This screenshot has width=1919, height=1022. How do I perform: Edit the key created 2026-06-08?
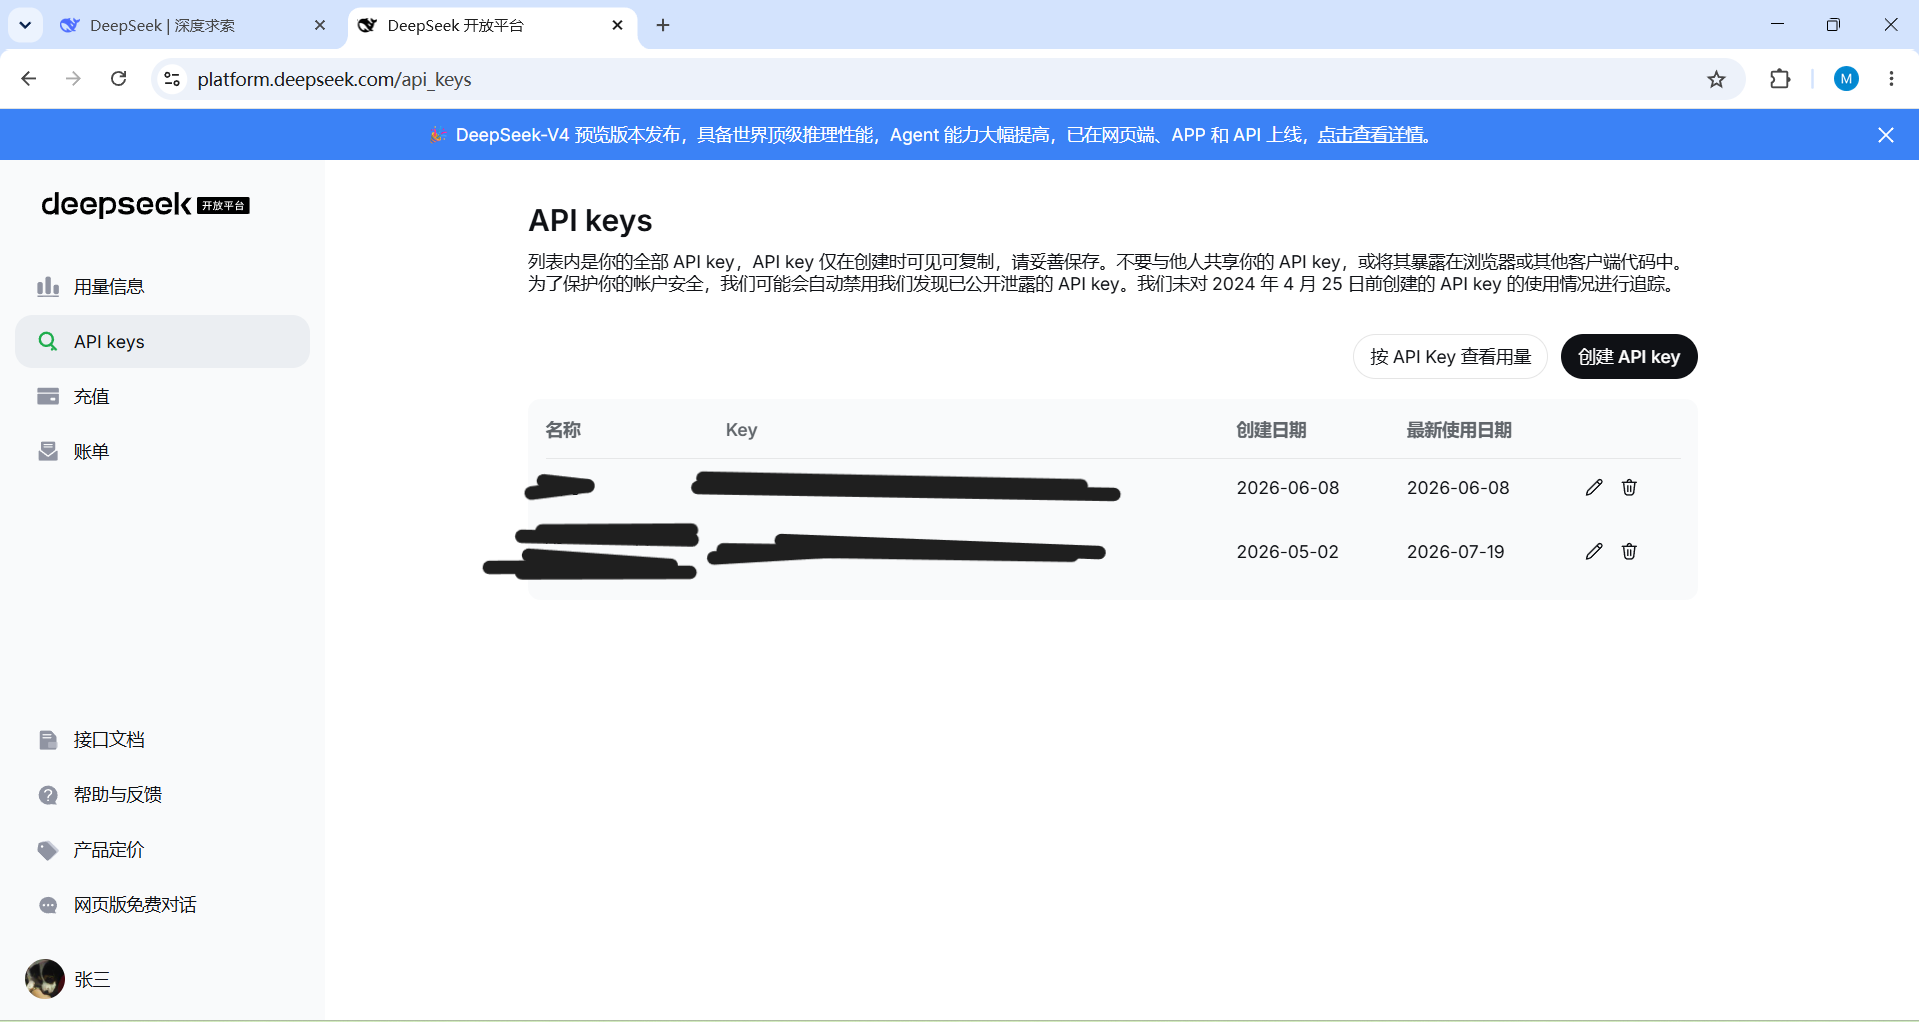(1594, 488)
